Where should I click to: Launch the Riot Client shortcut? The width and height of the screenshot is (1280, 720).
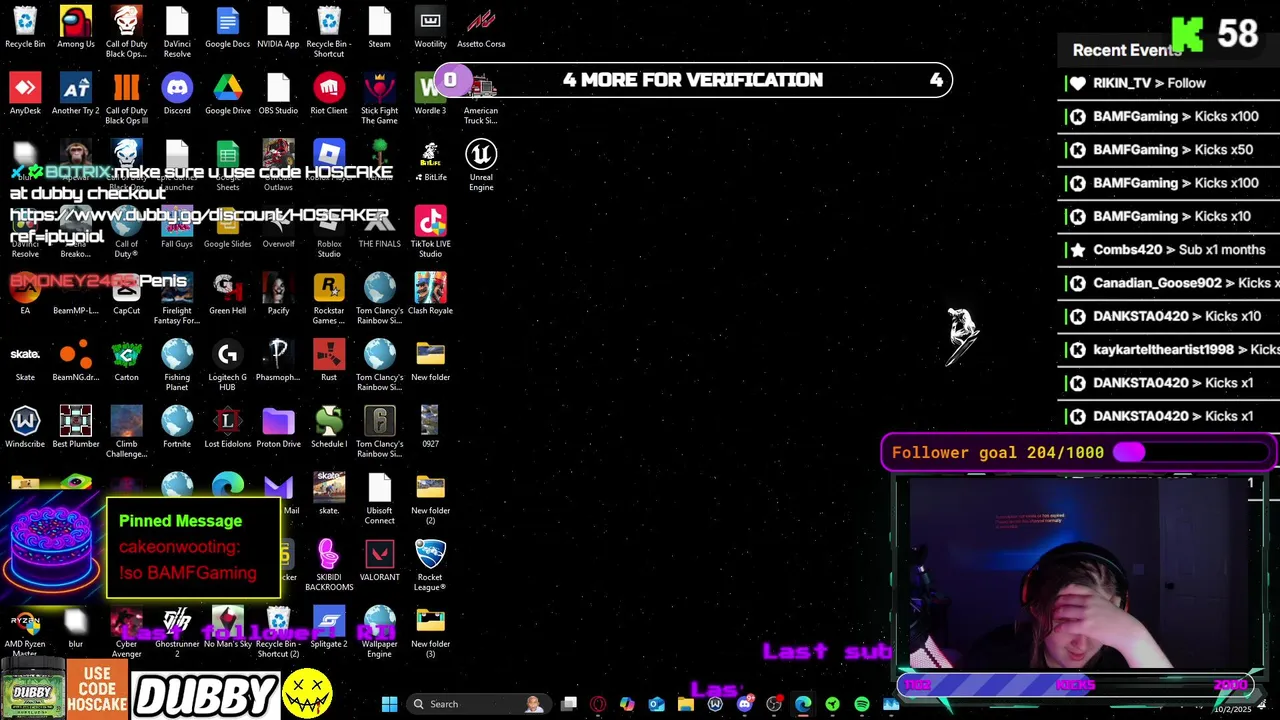pos(329,94)
